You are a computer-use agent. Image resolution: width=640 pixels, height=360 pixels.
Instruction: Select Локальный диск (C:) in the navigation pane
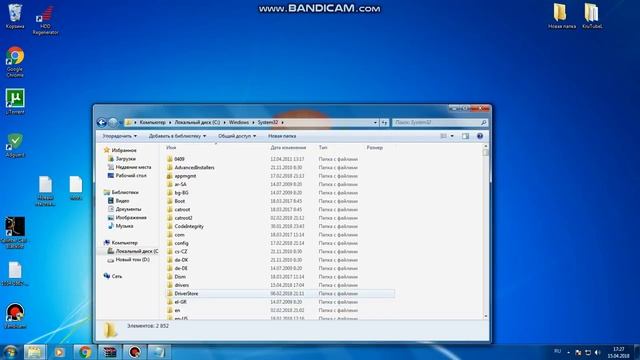[x=133, y=251]
